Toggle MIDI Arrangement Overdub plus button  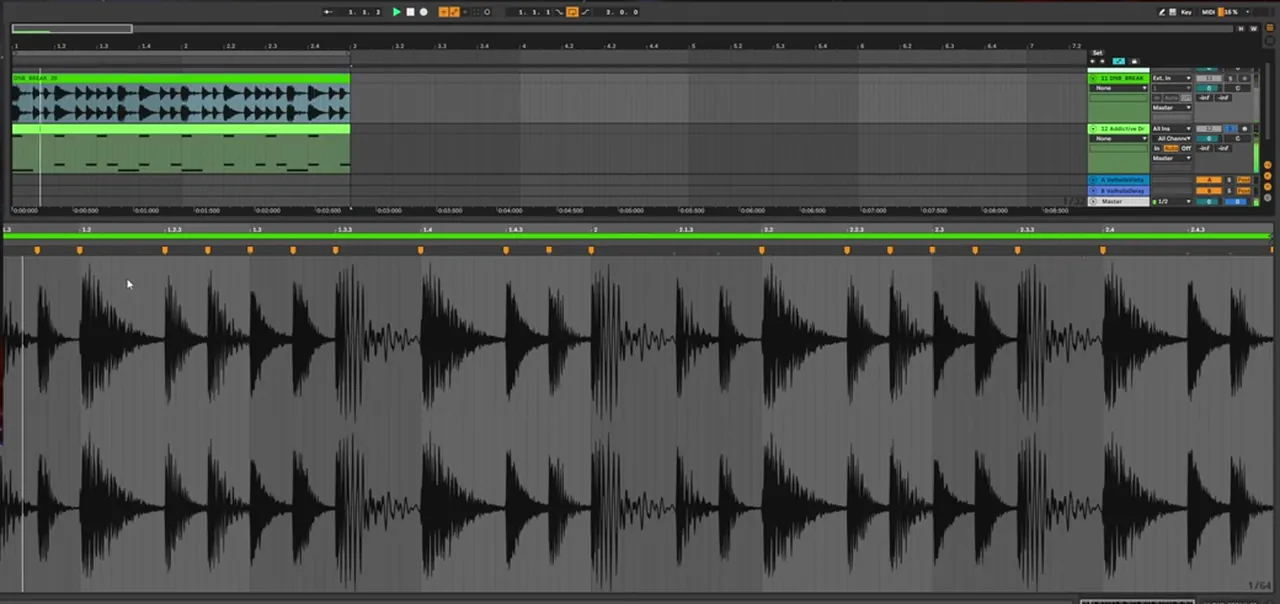tap(444, 12)
